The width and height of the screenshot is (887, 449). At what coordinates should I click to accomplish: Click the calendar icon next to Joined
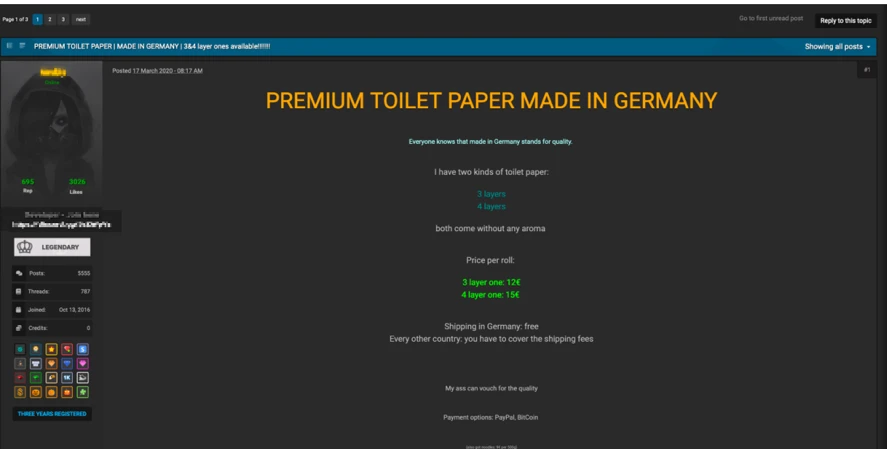coord(19,310)
